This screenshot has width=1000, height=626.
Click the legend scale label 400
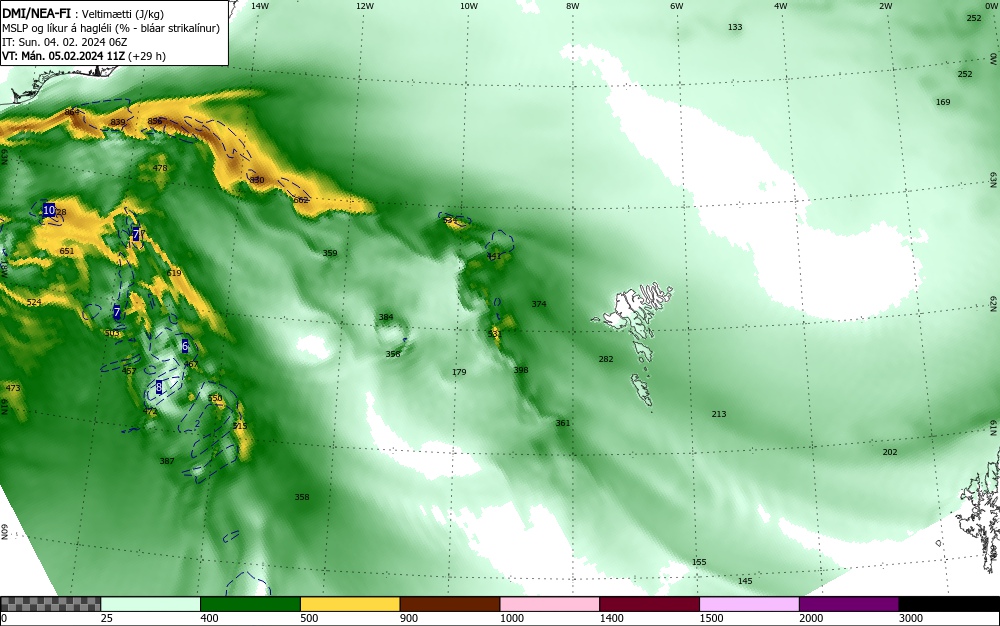click(x=209, y=618)
